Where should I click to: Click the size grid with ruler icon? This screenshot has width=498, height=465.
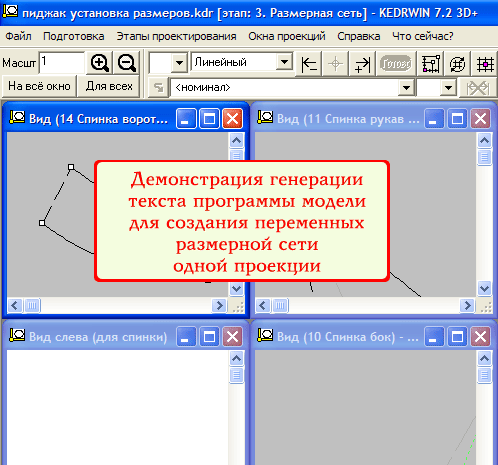coord(431,63)
